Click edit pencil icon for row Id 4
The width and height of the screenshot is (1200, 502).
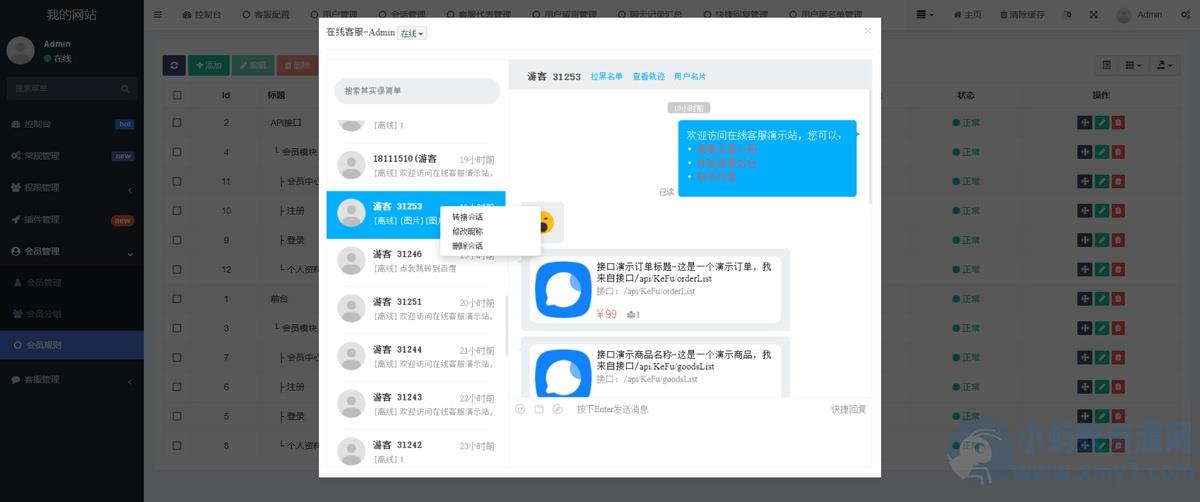(1101, 152)
